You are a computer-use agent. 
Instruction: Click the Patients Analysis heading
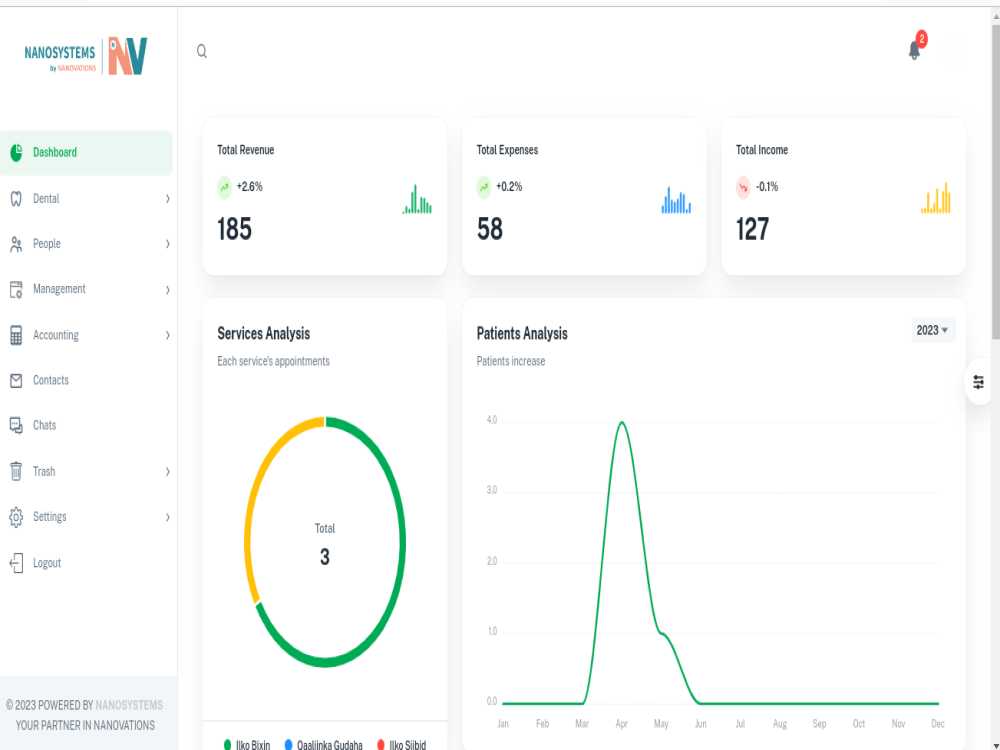tap(522, 334)
